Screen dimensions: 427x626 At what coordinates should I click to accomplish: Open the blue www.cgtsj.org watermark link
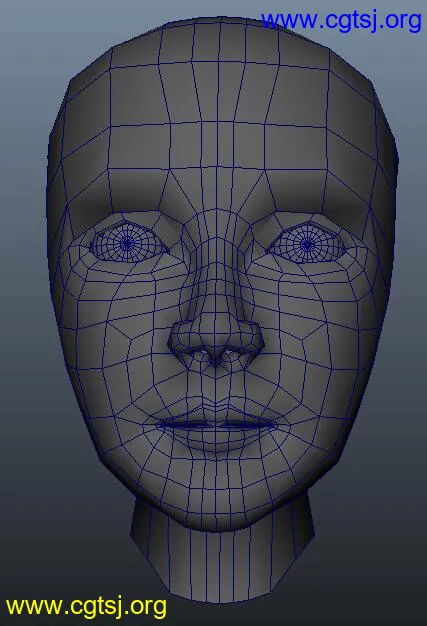pyautogui.click(x=341, y=20)
